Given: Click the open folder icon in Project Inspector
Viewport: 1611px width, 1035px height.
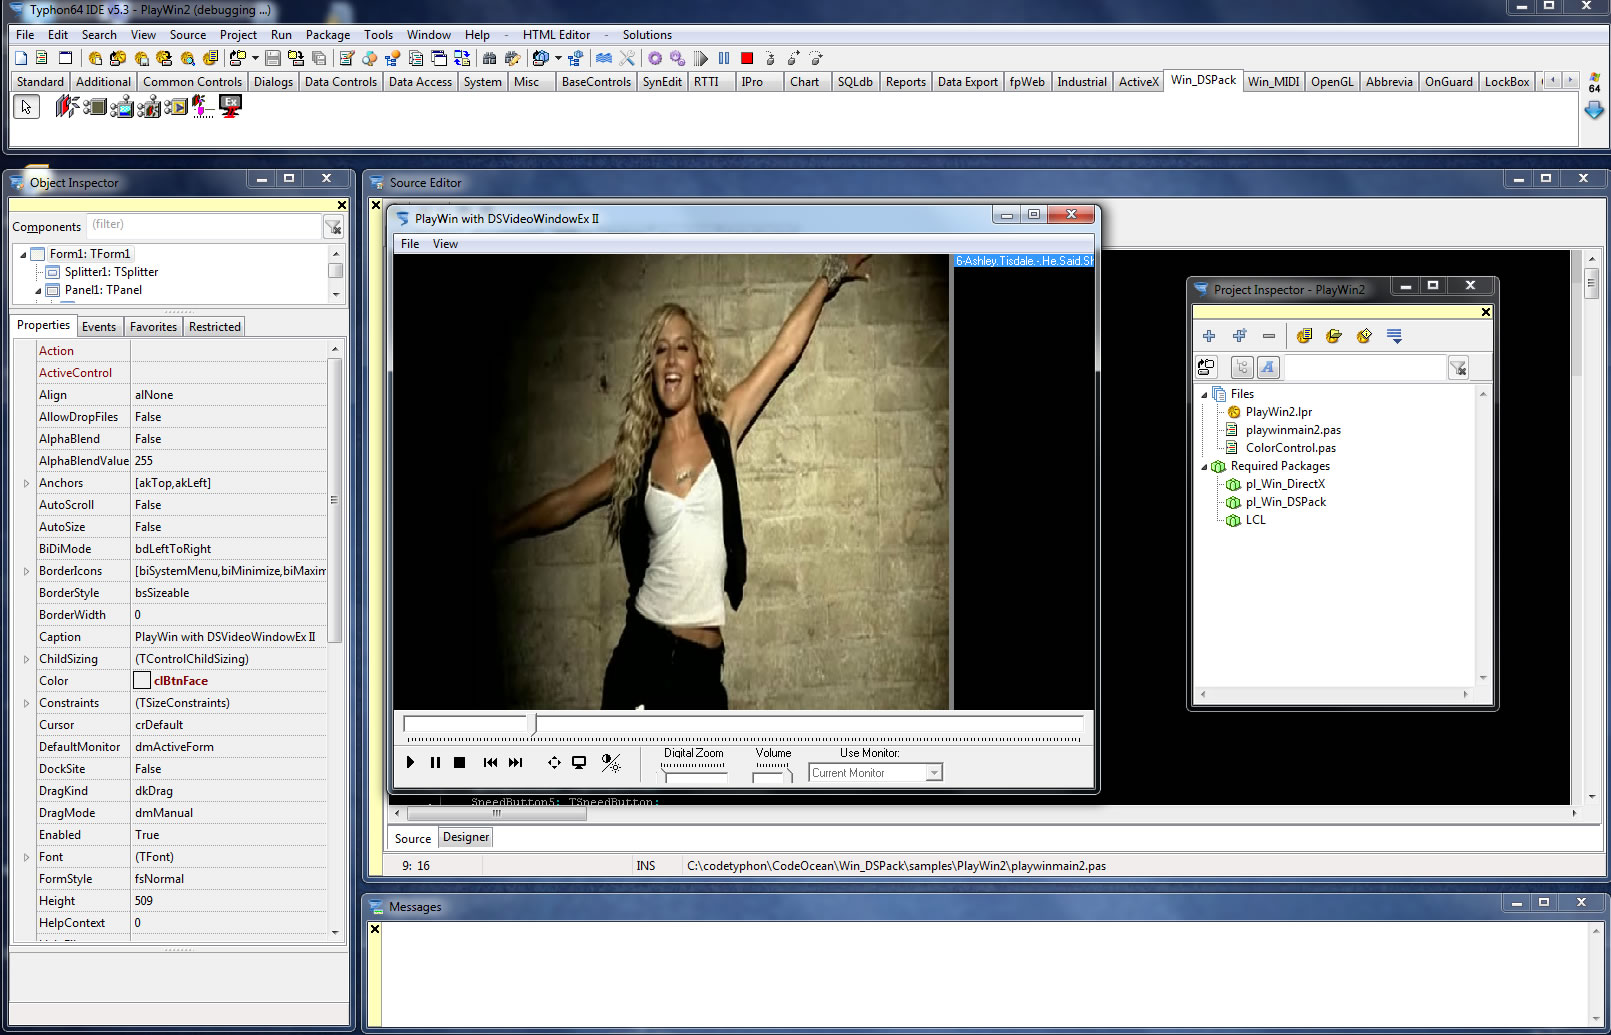Looking at the screenshot, I should click(x=1334, y=336).
